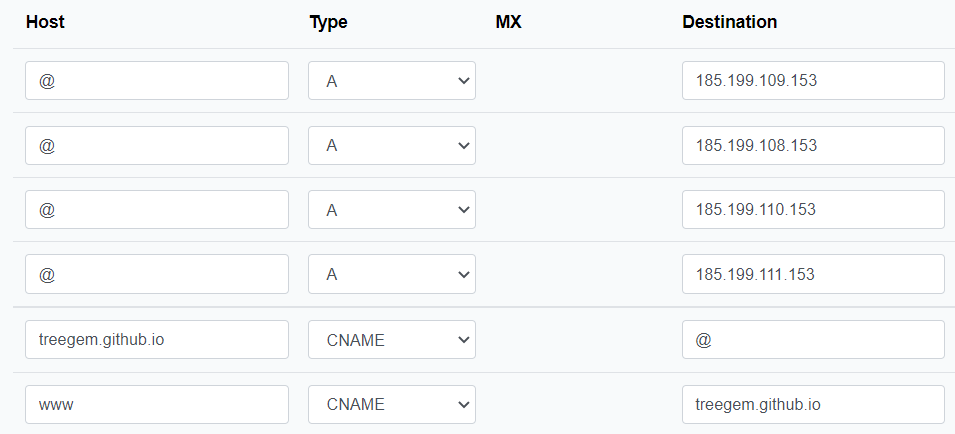Focus the host box for the 185.199.110.153 record
Image resolution: width=955 pixels, height=434 pixels.
(156, 210)
